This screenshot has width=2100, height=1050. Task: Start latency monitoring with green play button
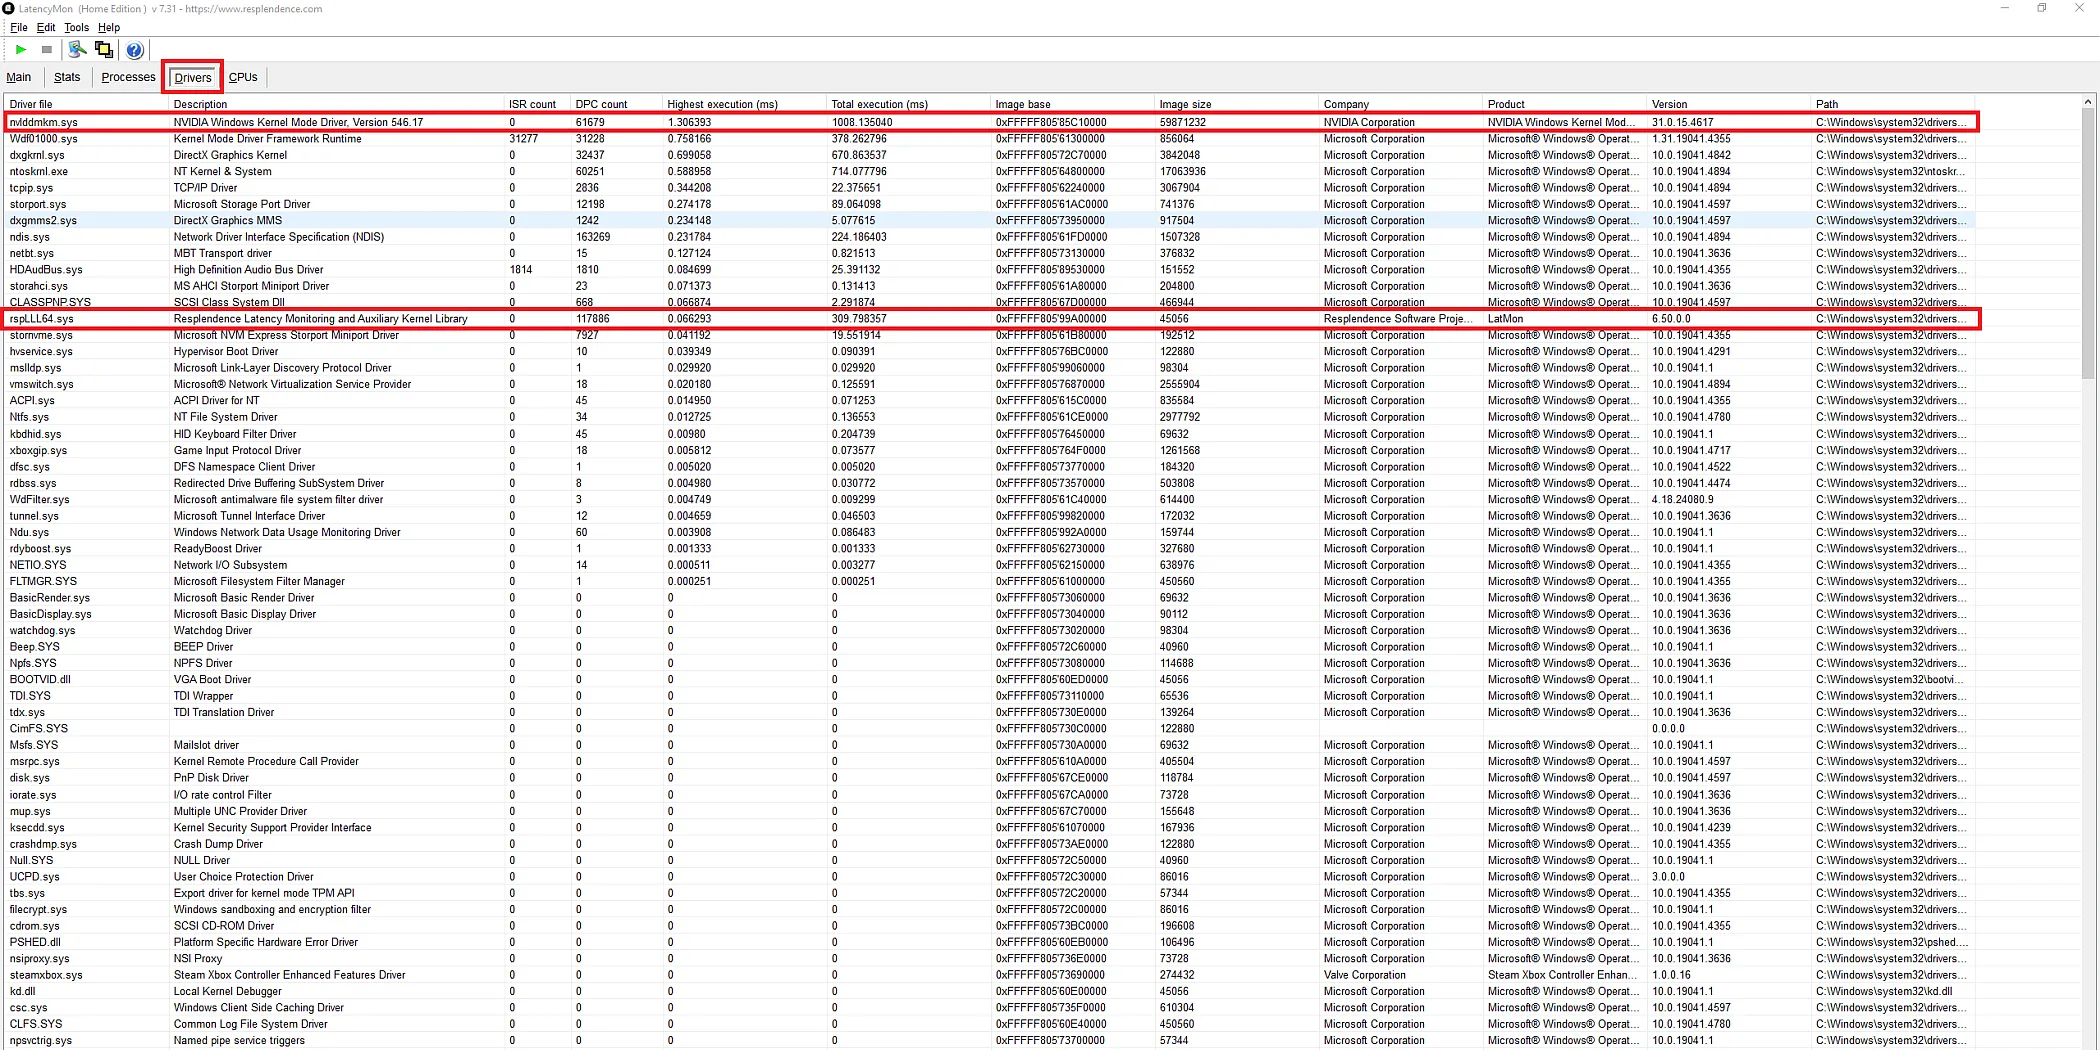pos(21,49)
